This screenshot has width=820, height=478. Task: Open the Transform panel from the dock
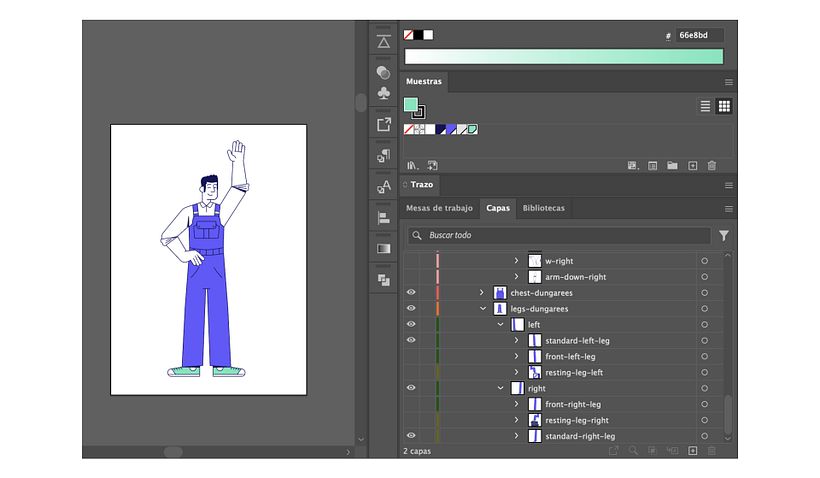(383, 42)
